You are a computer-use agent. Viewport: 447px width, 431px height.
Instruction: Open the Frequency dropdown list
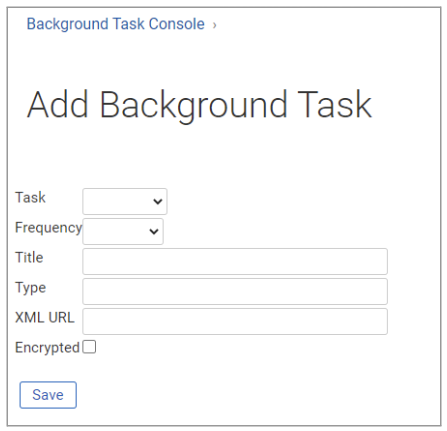(123, 231)
